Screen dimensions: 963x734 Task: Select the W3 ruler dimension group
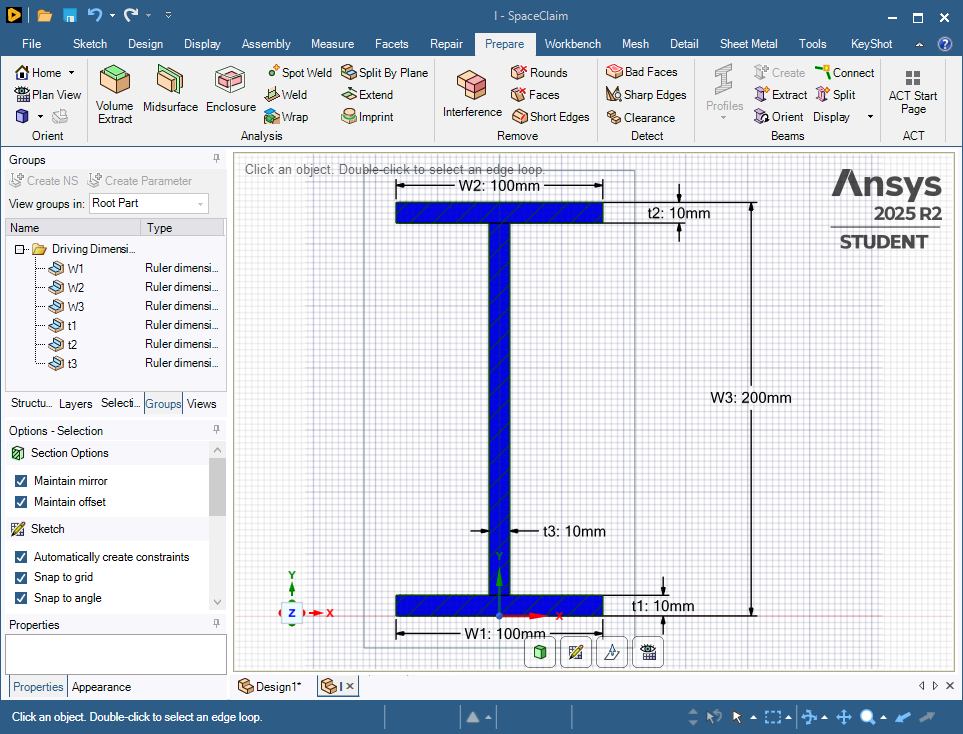[x=75, y=306]
